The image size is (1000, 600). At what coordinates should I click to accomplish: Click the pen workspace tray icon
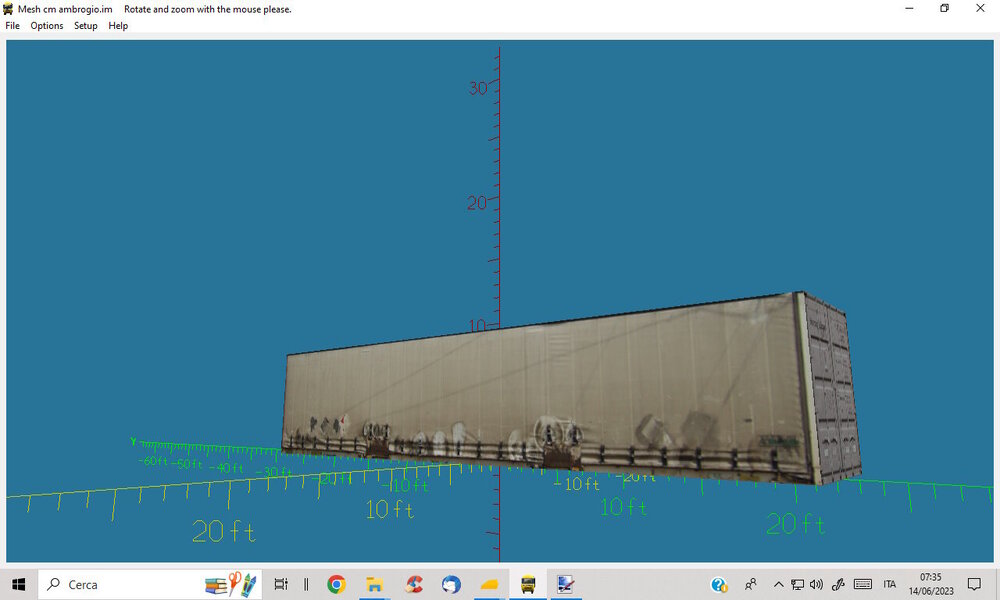pos(838,584)
